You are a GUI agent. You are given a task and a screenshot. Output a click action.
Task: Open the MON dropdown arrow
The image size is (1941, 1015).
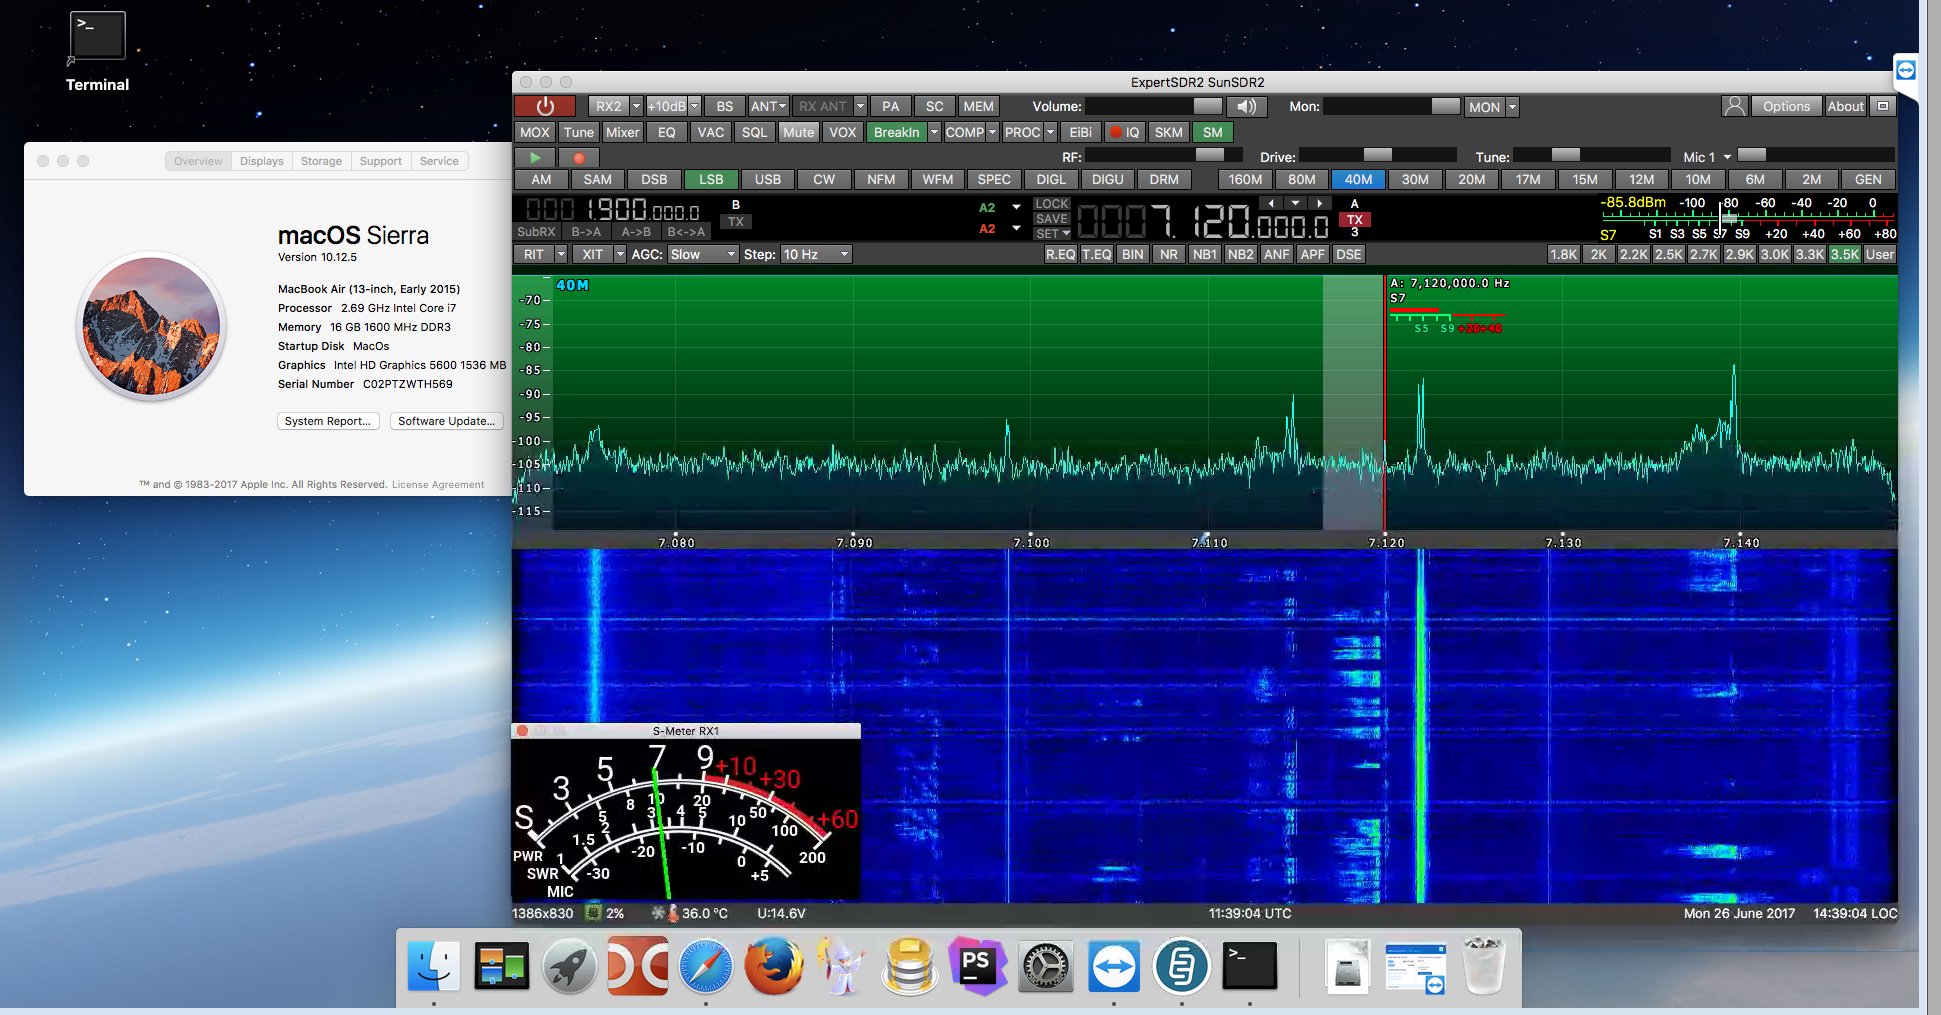[1512, 106]
